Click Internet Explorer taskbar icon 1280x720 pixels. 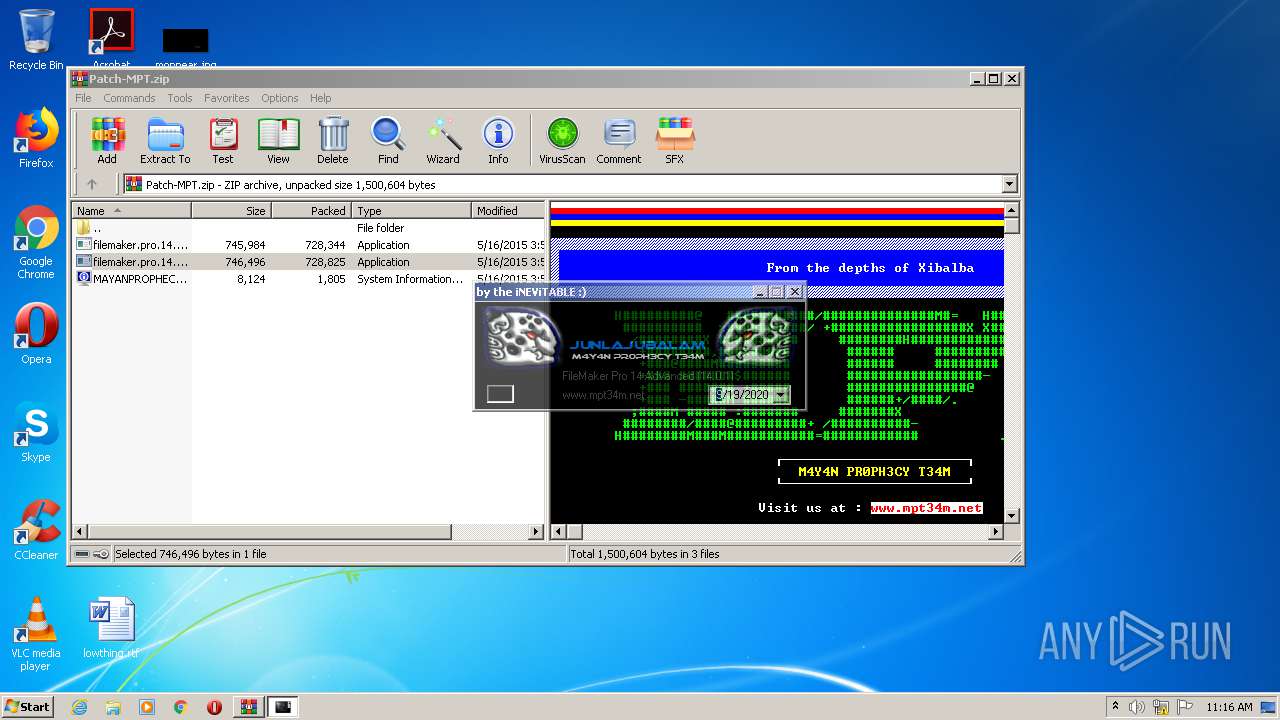[80, 707]
